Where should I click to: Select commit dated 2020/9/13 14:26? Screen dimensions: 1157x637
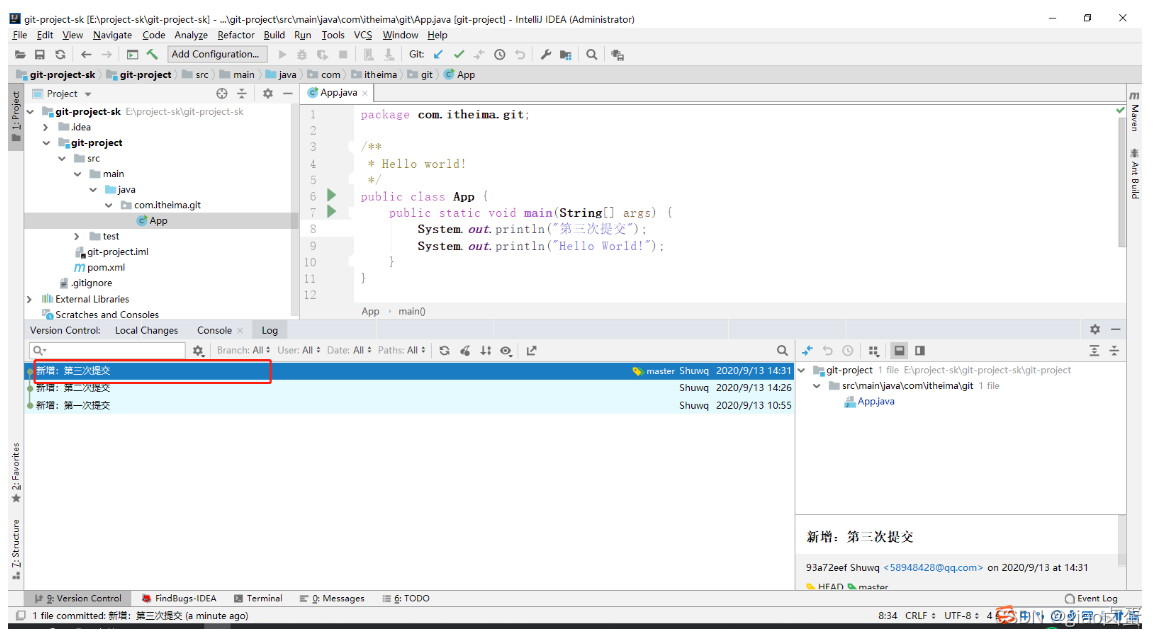coord(410,388)
